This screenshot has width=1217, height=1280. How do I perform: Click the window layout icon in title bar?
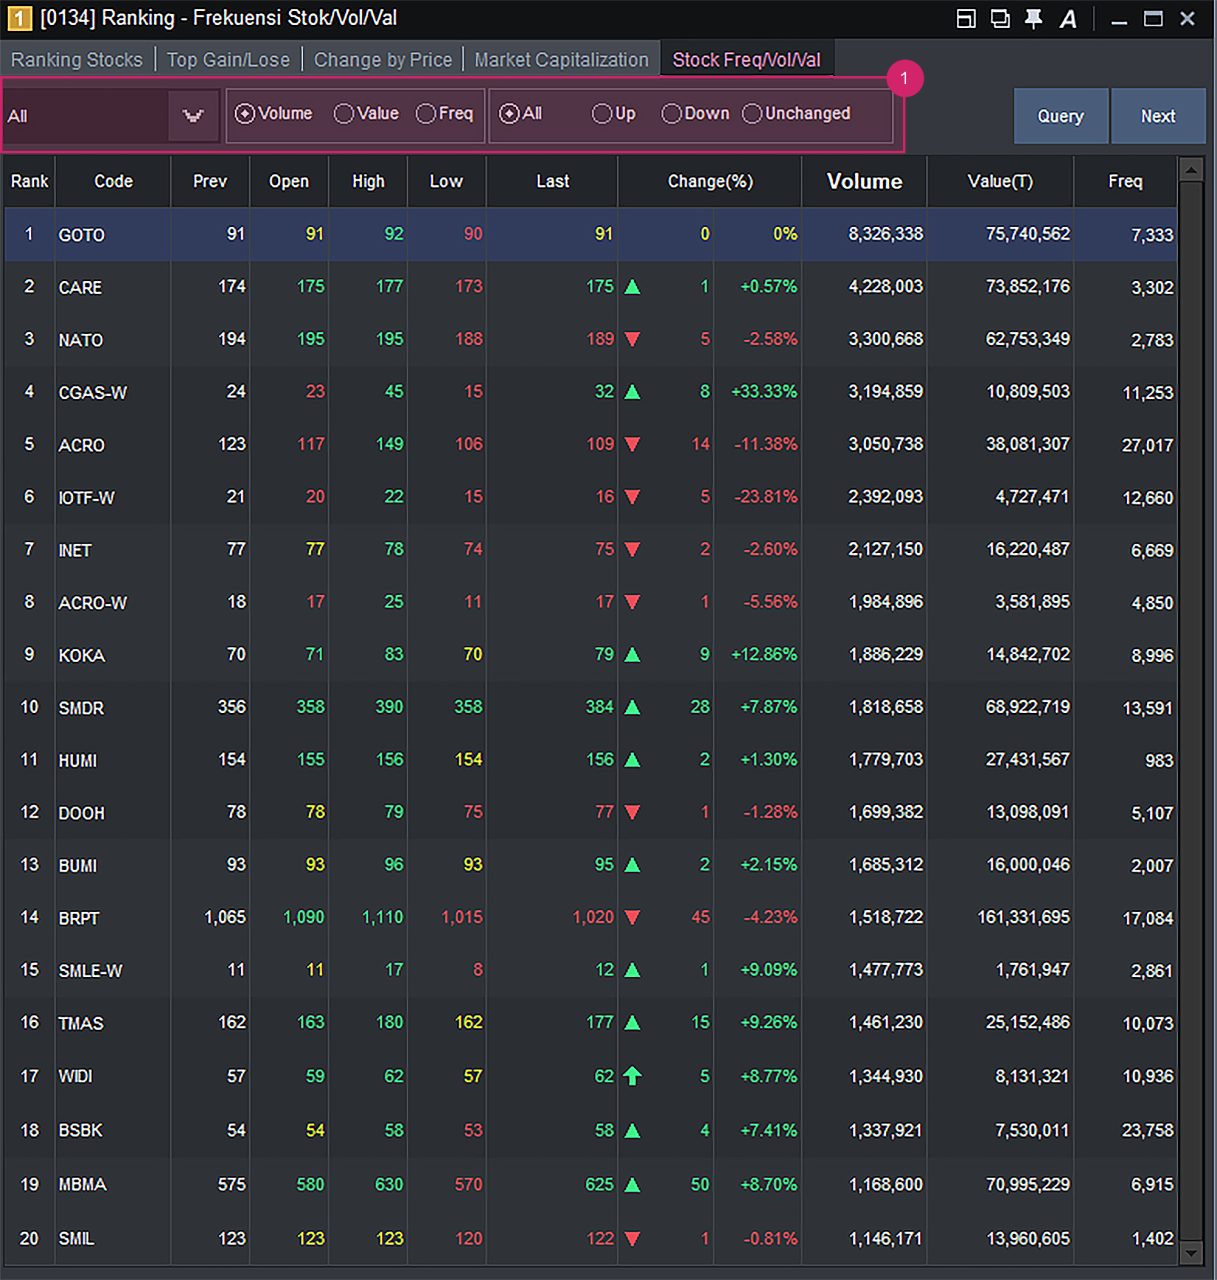click(x=966, y=19)
